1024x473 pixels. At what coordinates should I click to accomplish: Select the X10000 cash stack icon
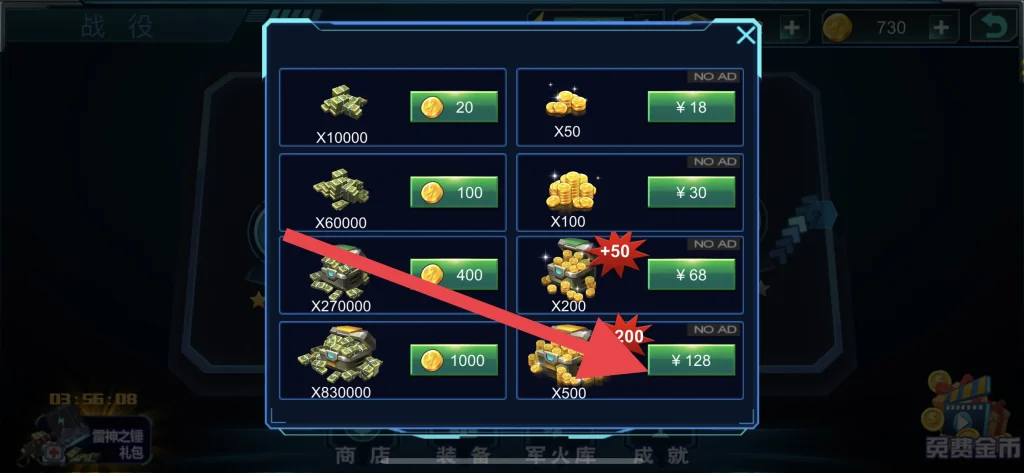(x=344, y=103)
